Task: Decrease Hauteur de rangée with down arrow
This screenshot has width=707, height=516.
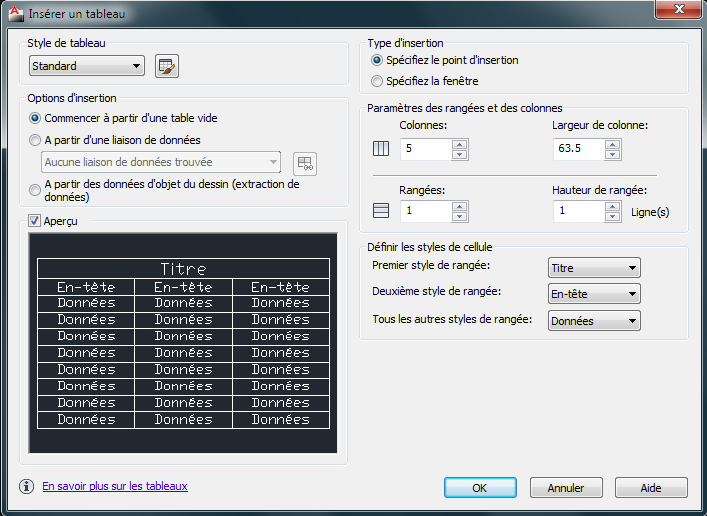Action: coord(612,217)
